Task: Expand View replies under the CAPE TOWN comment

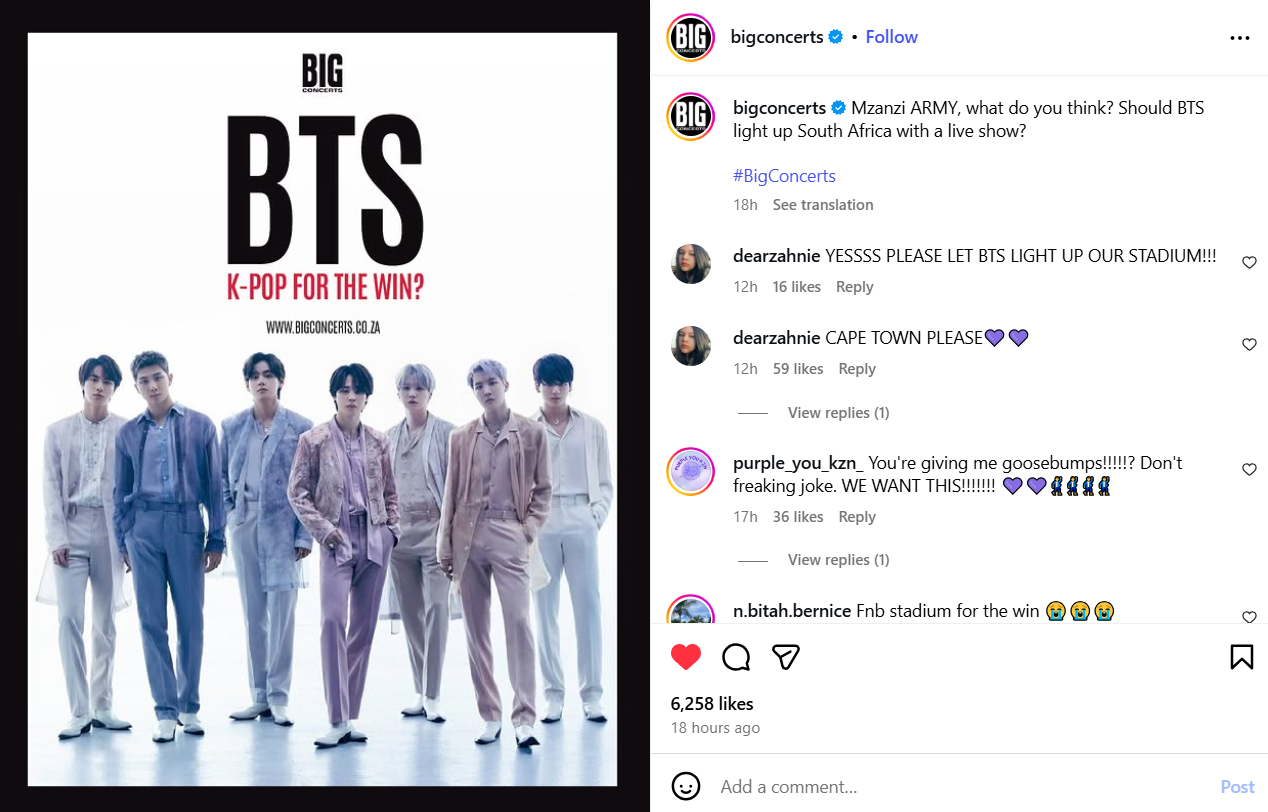Action: coord(838,412)
